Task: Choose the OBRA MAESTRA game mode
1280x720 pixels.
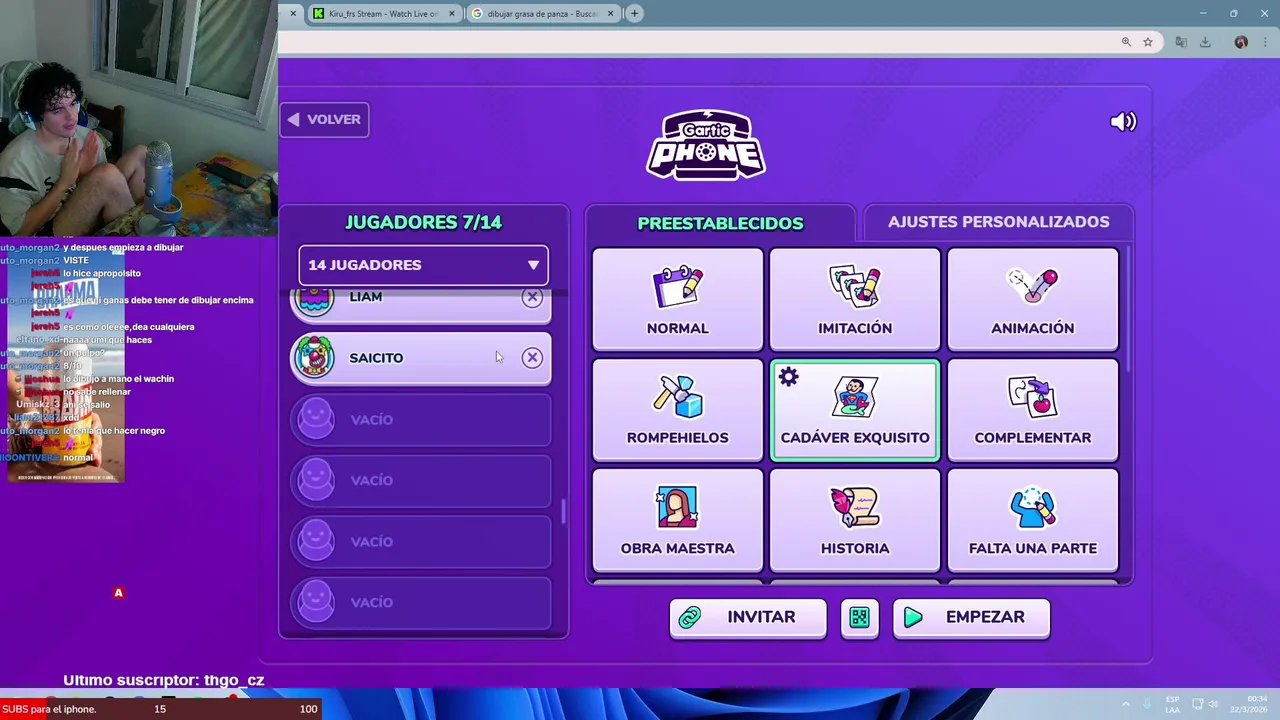Action: pyautogui.click(x=677, y=520)
